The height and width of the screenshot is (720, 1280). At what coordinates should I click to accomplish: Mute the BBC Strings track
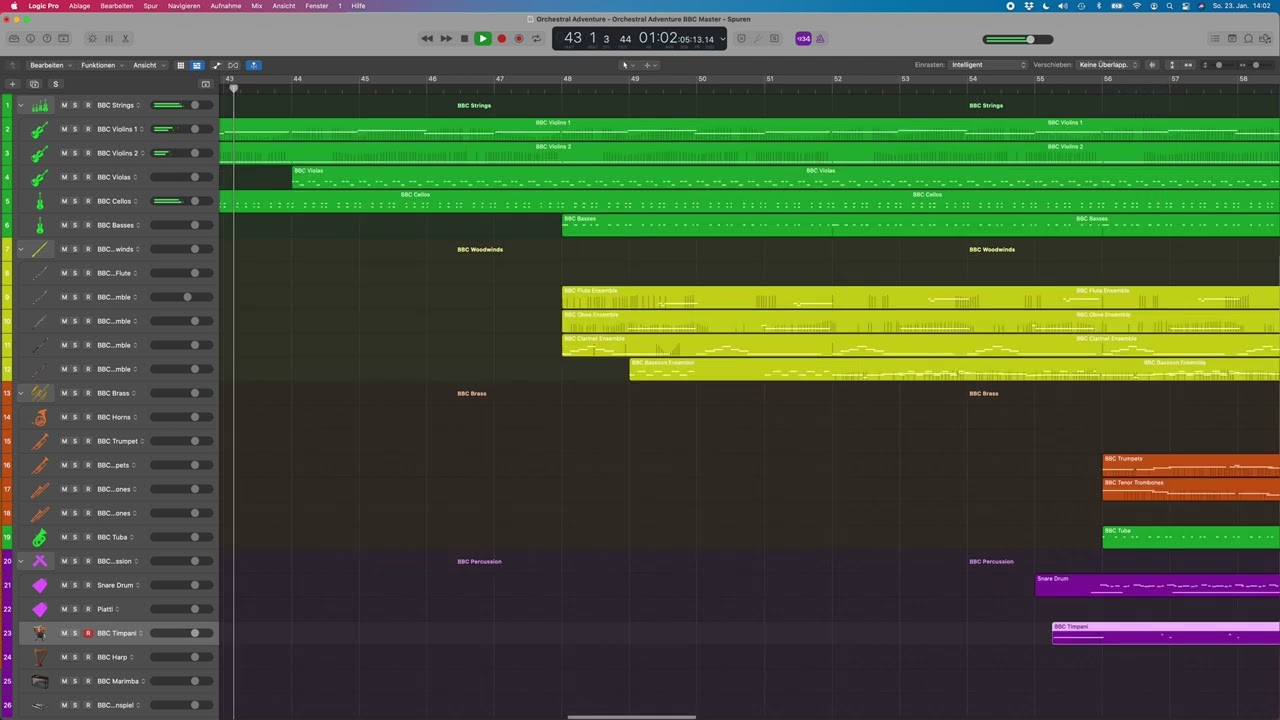click(x=64, y=105)
